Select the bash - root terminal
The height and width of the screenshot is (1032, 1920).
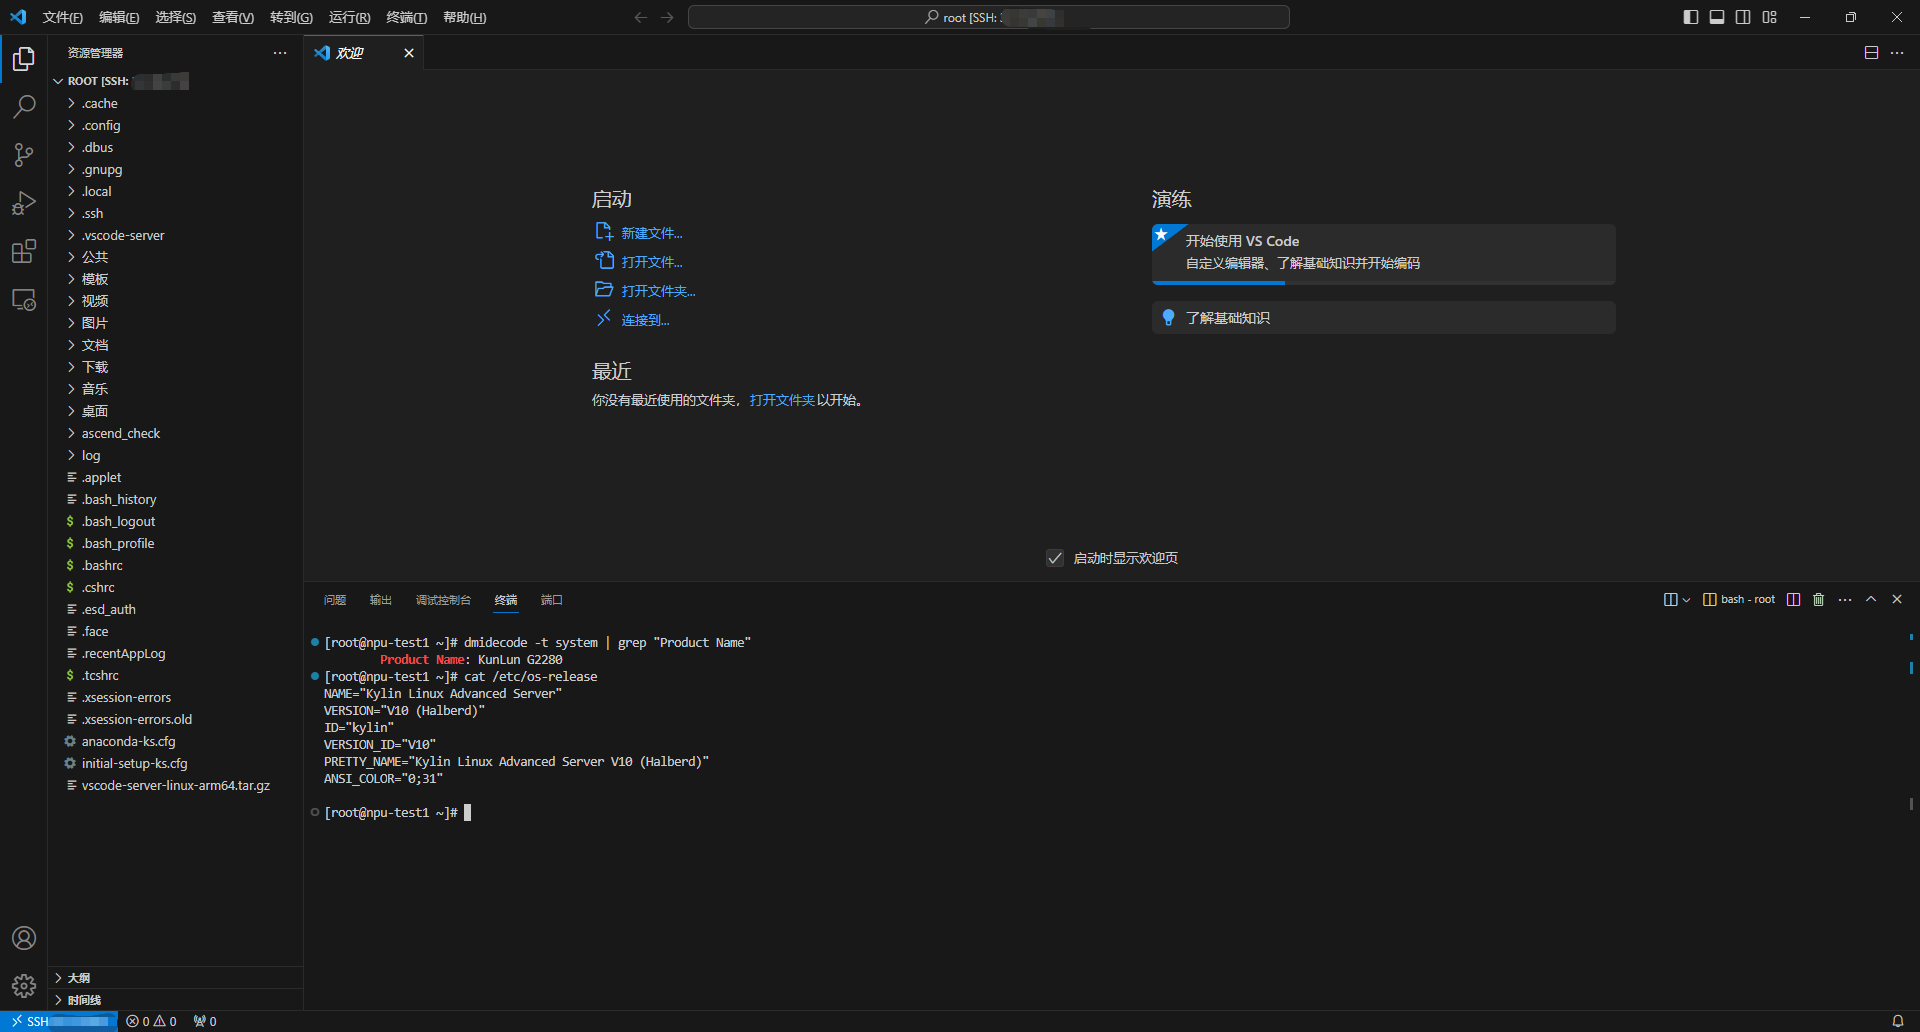(1739, 599)
